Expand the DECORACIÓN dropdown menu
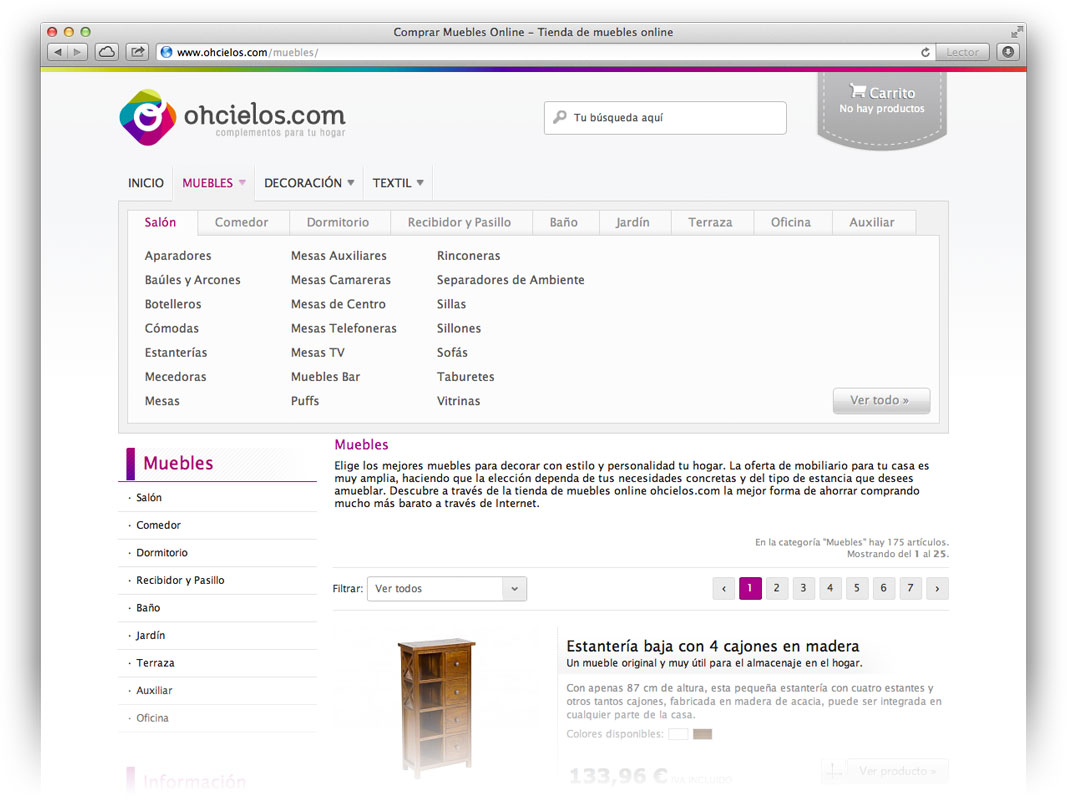1067x800 pixels. point(309,183)
